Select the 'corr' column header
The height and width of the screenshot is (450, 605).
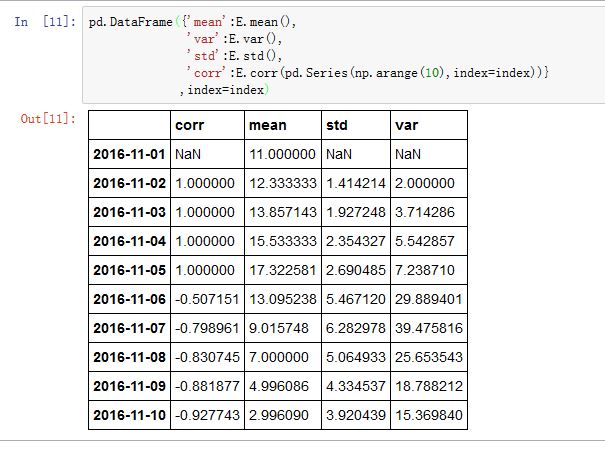point(189,126)
